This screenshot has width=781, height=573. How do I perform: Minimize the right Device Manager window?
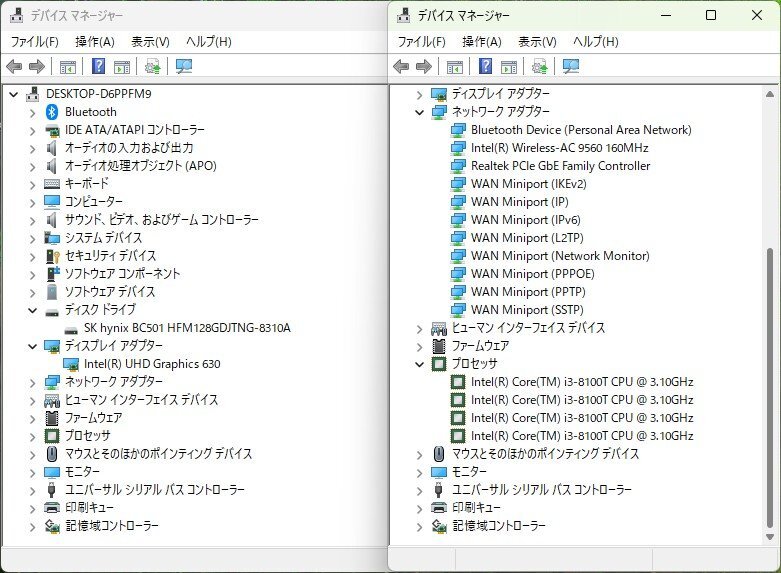point(666,15)
